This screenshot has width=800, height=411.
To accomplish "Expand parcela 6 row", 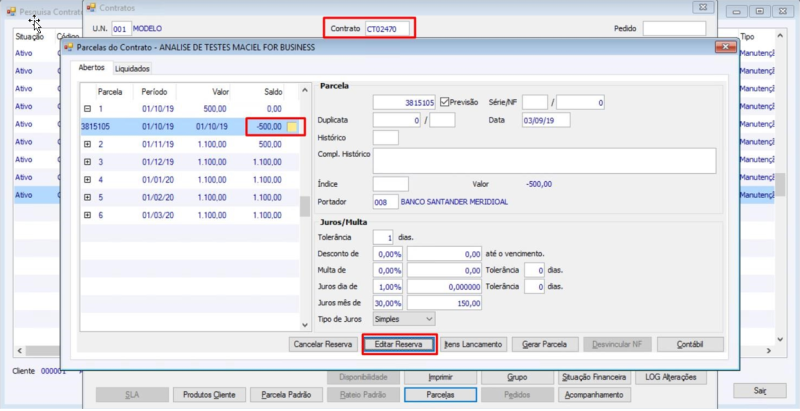I will (x=87, y=215).
